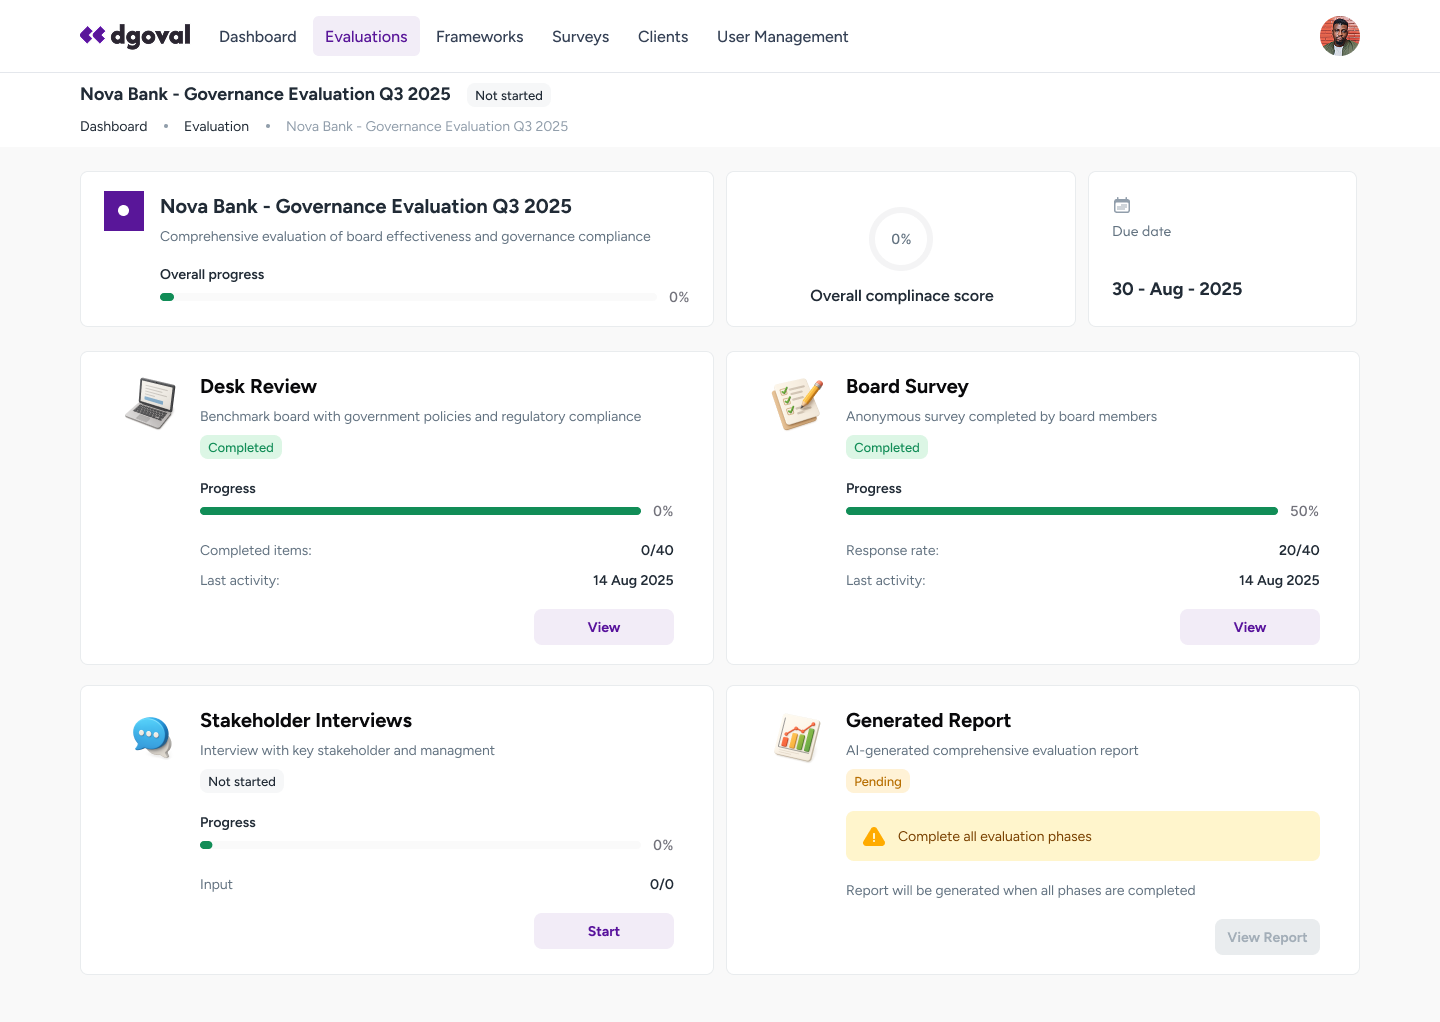
Task: Click the Evaluation breadcrumb link
Action: pos(216,126)
